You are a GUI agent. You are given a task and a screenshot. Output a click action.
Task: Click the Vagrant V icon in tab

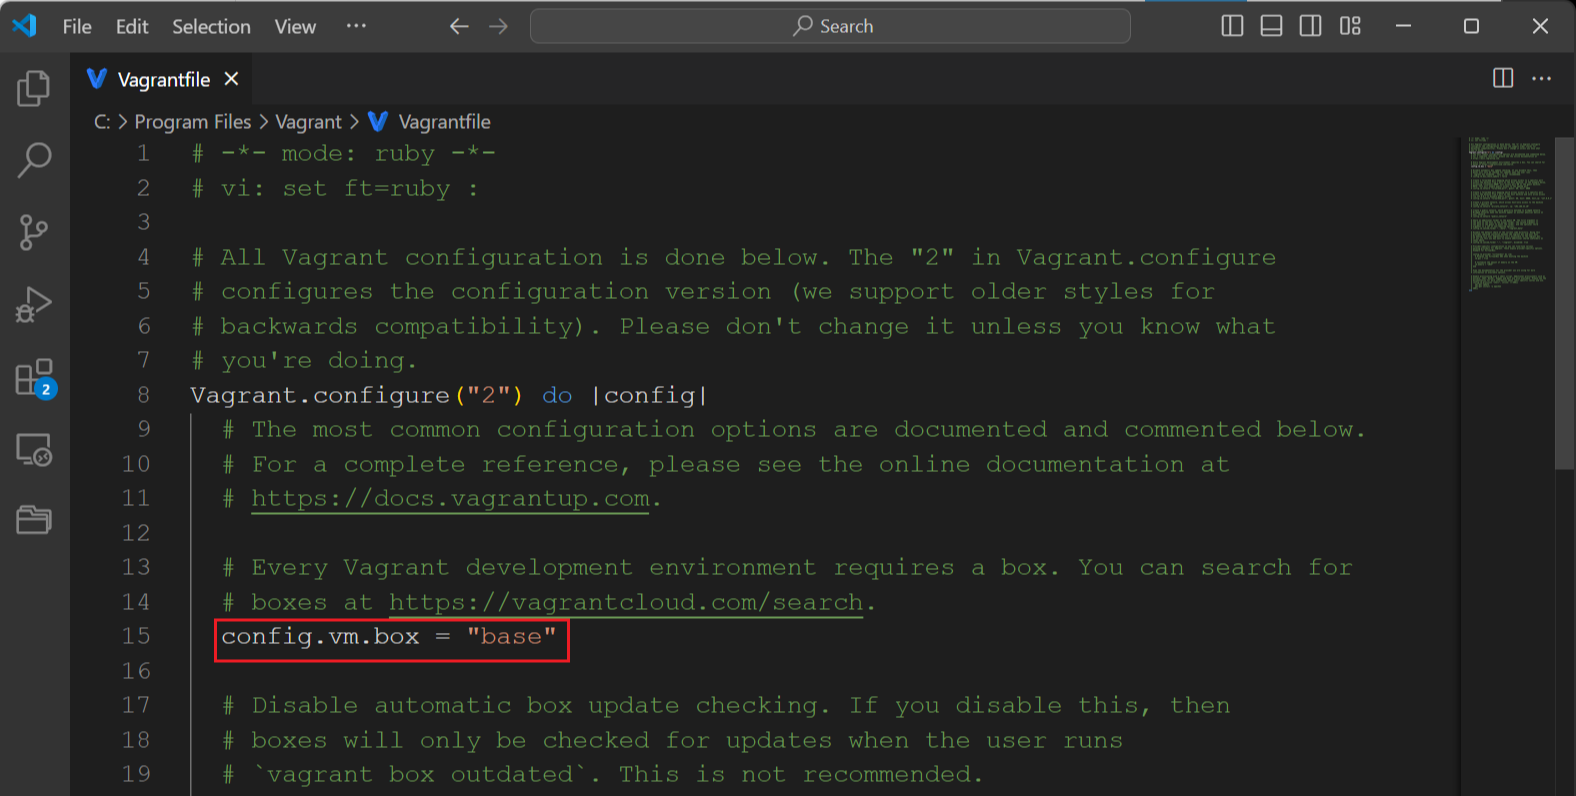point(97,78)
